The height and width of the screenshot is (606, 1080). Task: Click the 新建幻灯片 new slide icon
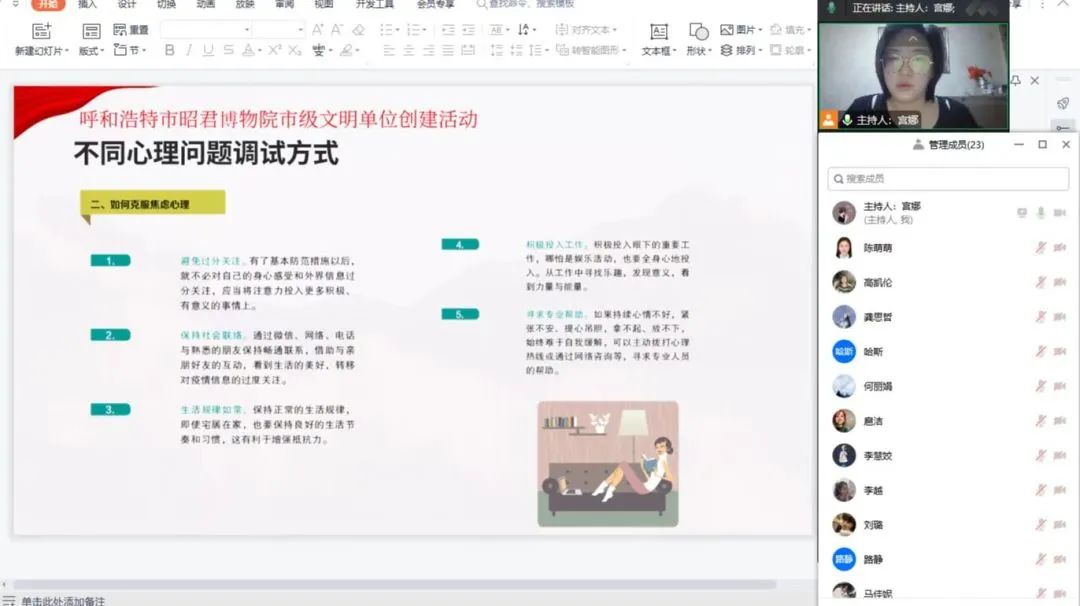(41, 31)
